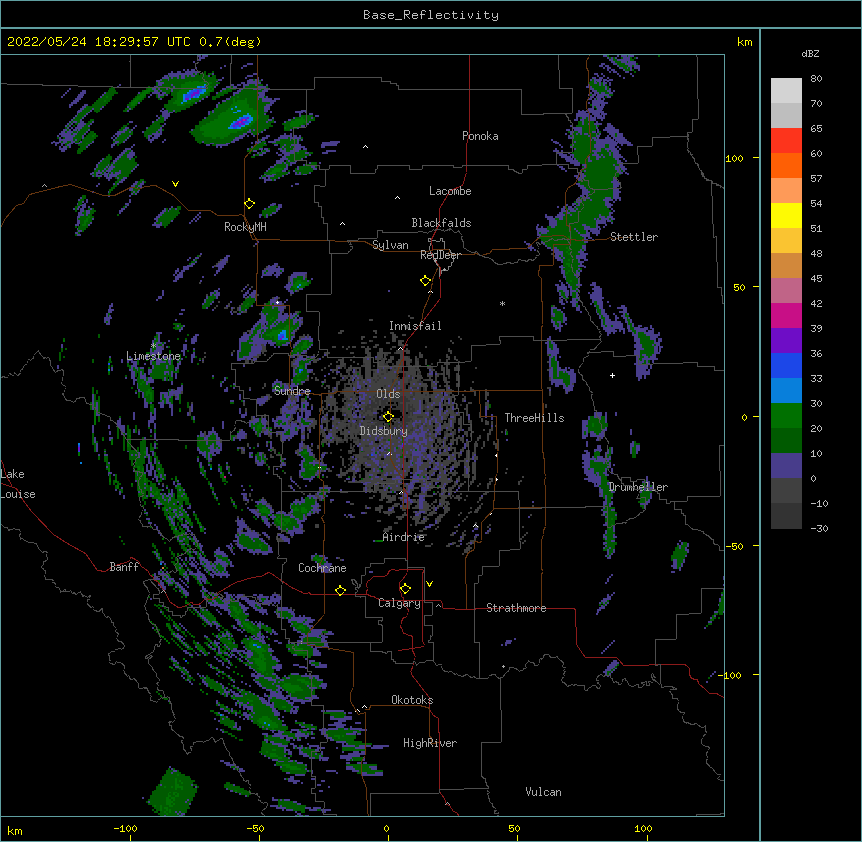Click the yellow diamond marker below RedDeer
The height and width of the screenshot is (842, 862).
(426, 281)
